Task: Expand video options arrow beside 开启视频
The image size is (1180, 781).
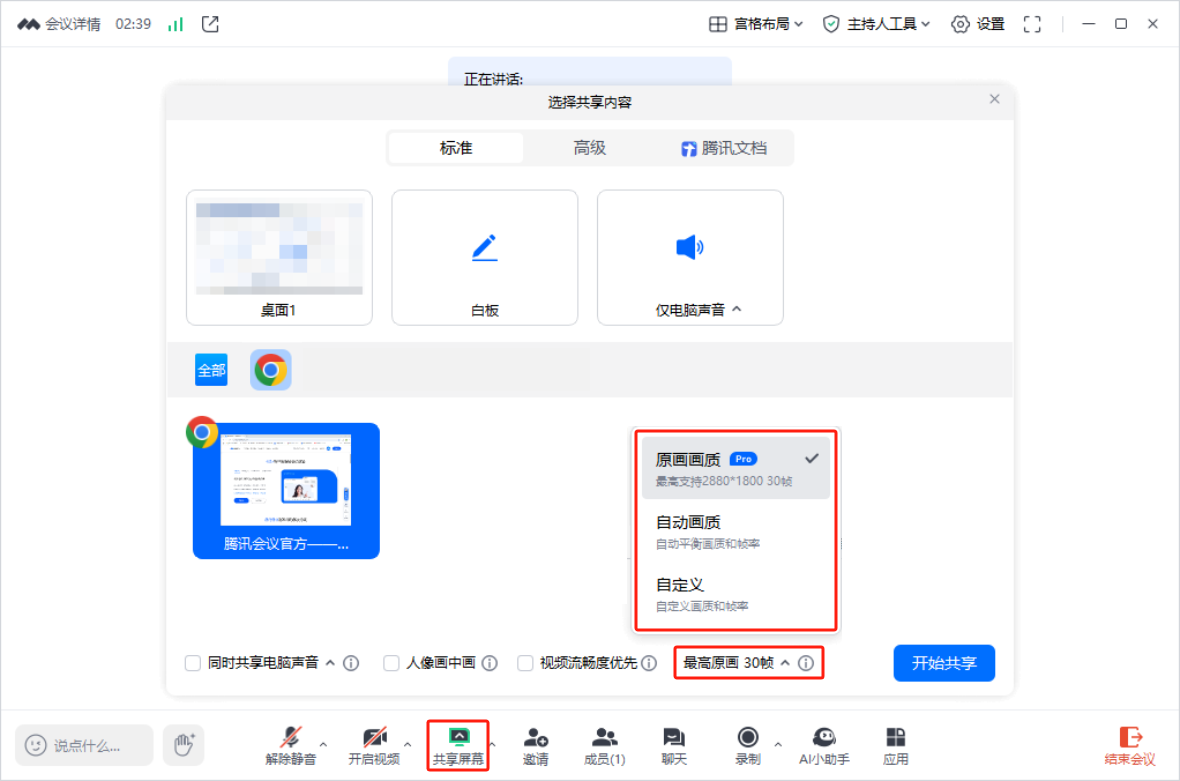Action: (407, 744)
